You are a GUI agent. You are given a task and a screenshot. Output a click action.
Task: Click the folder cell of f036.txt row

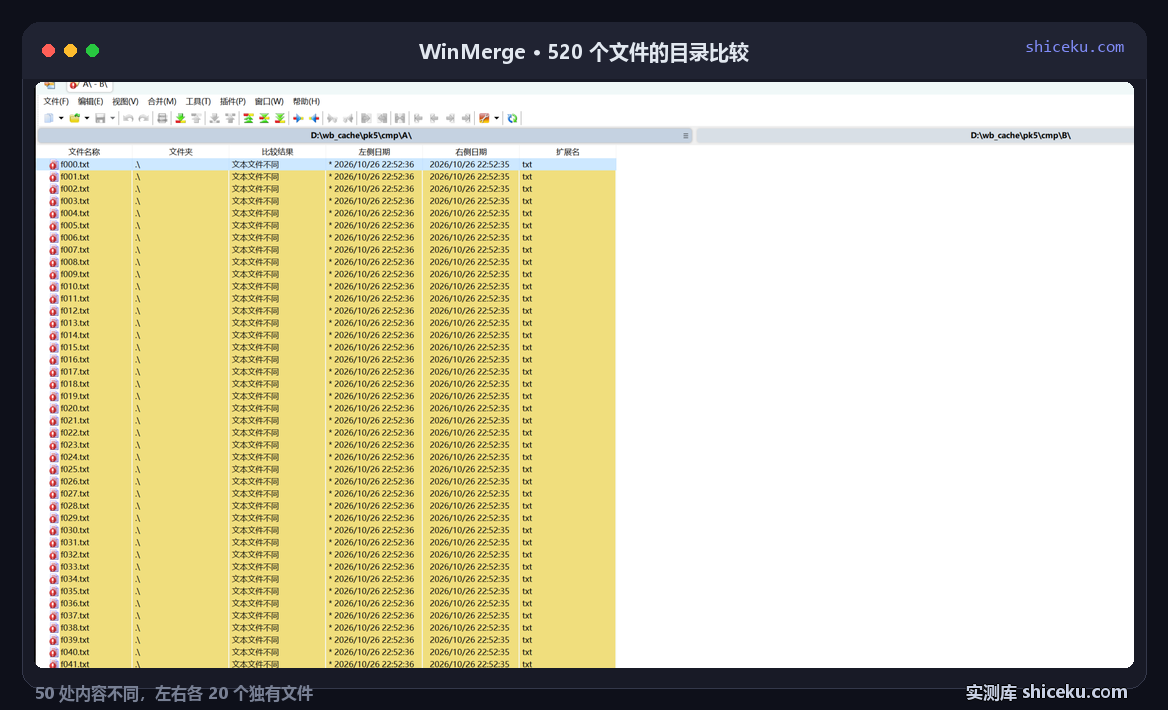click(181, 603)
